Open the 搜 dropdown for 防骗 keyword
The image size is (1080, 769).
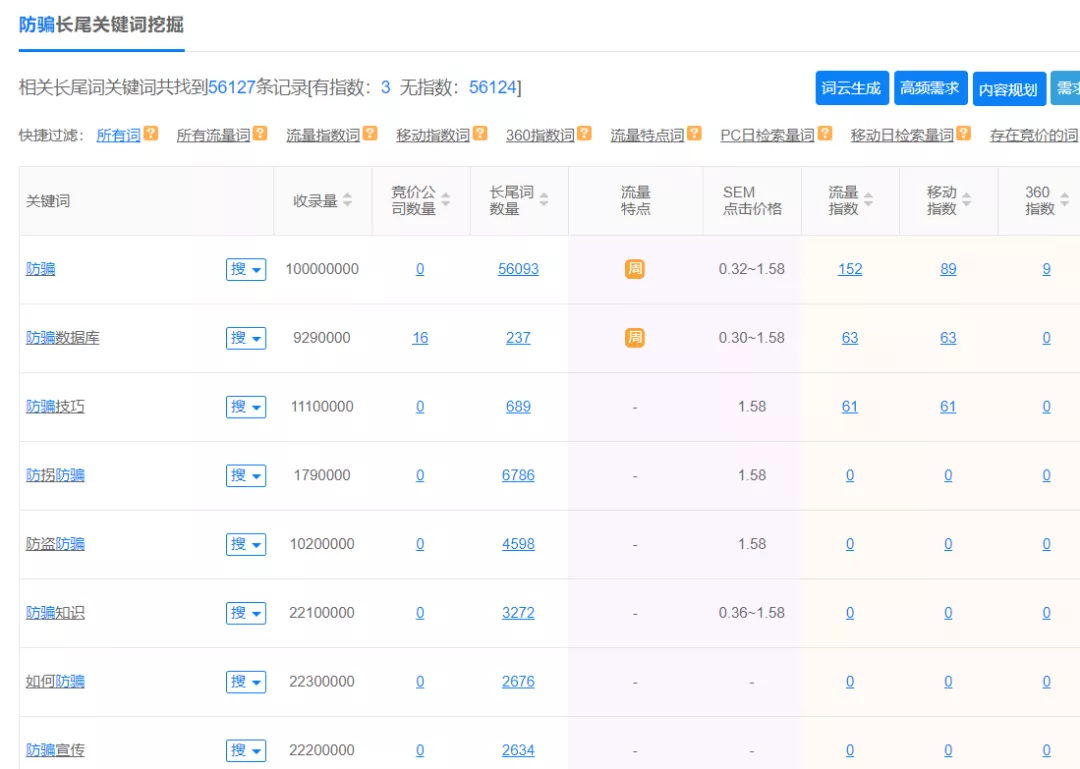click(246, 269)
